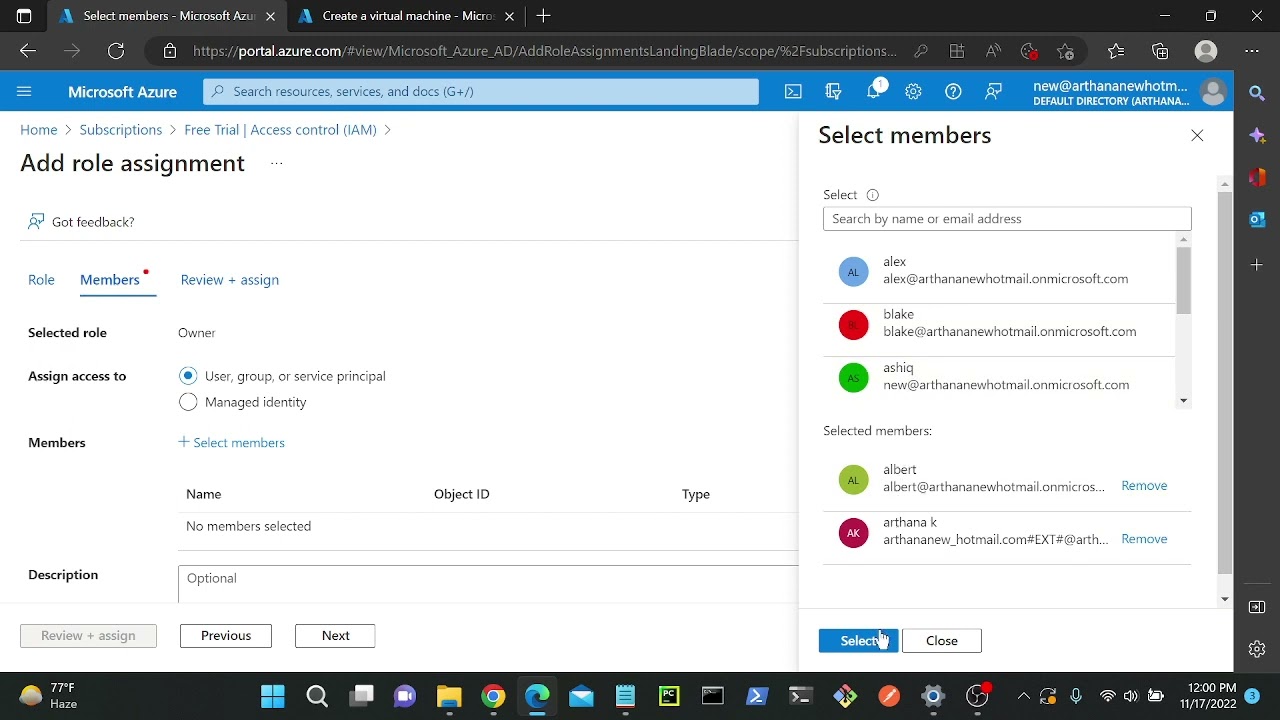Click the panel scrollbar down arrow

click(1225, 599)
